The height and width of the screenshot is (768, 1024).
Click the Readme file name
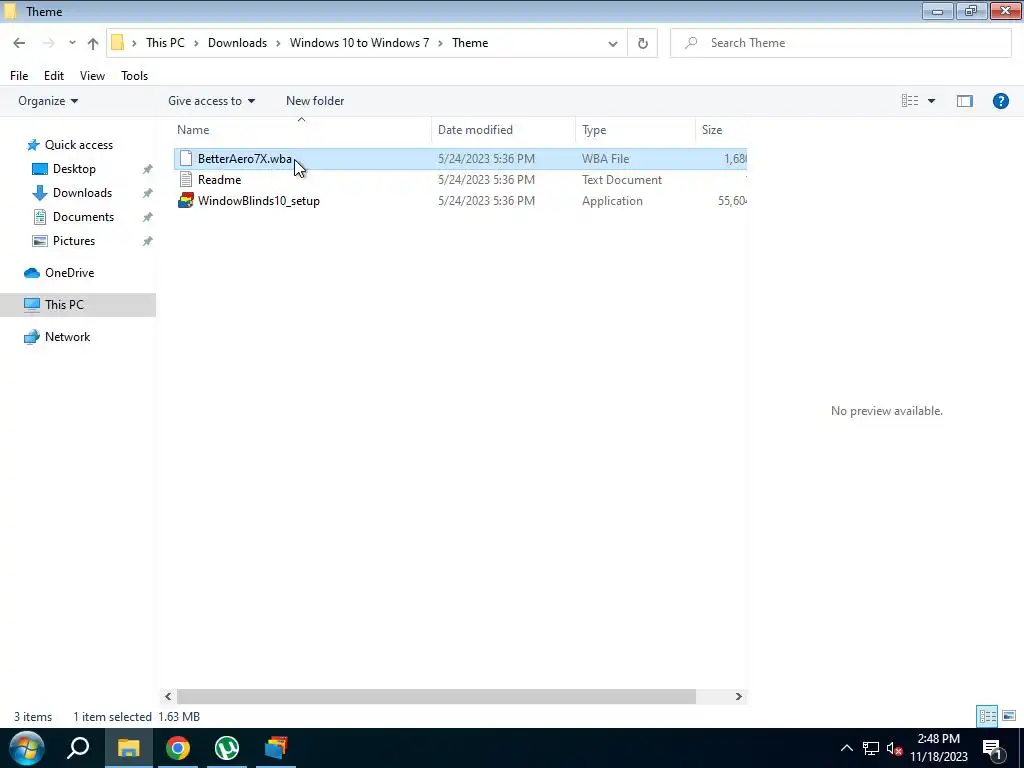219,180
